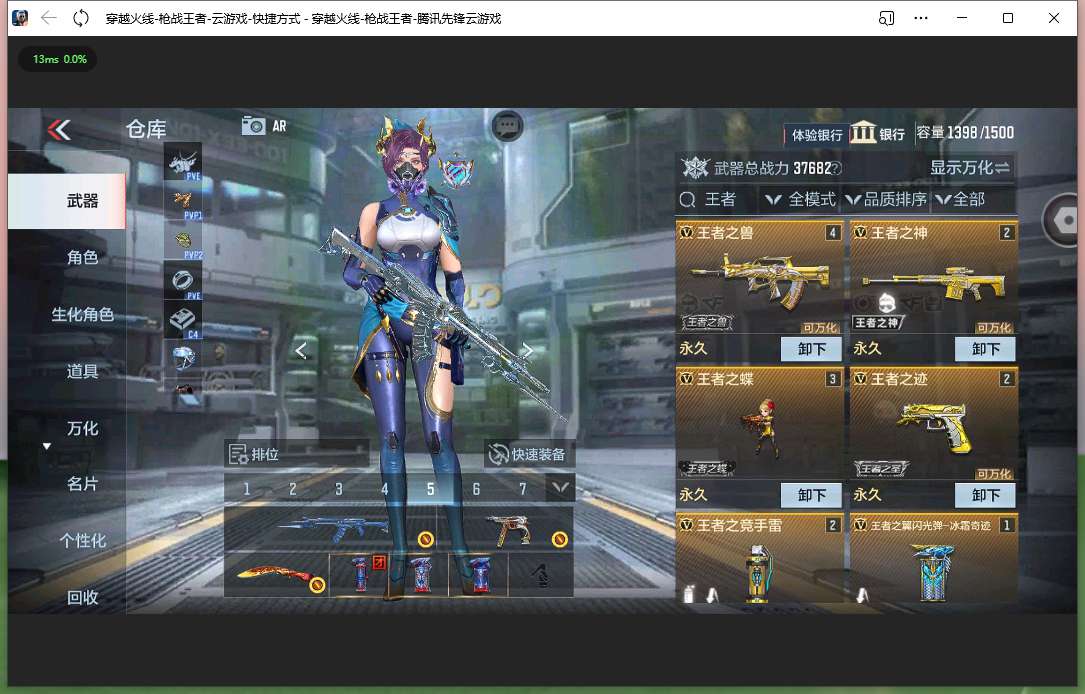Screen dimensions: 1085x694
Task: Open 排位 loadout settings icon
Action: (x=238, y=454)
